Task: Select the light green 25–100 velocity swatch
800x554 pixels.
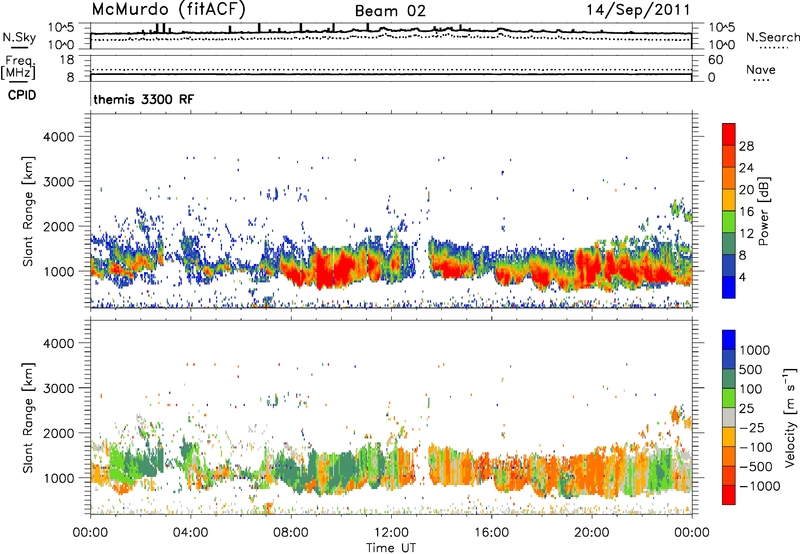Action: coord(729,398)
